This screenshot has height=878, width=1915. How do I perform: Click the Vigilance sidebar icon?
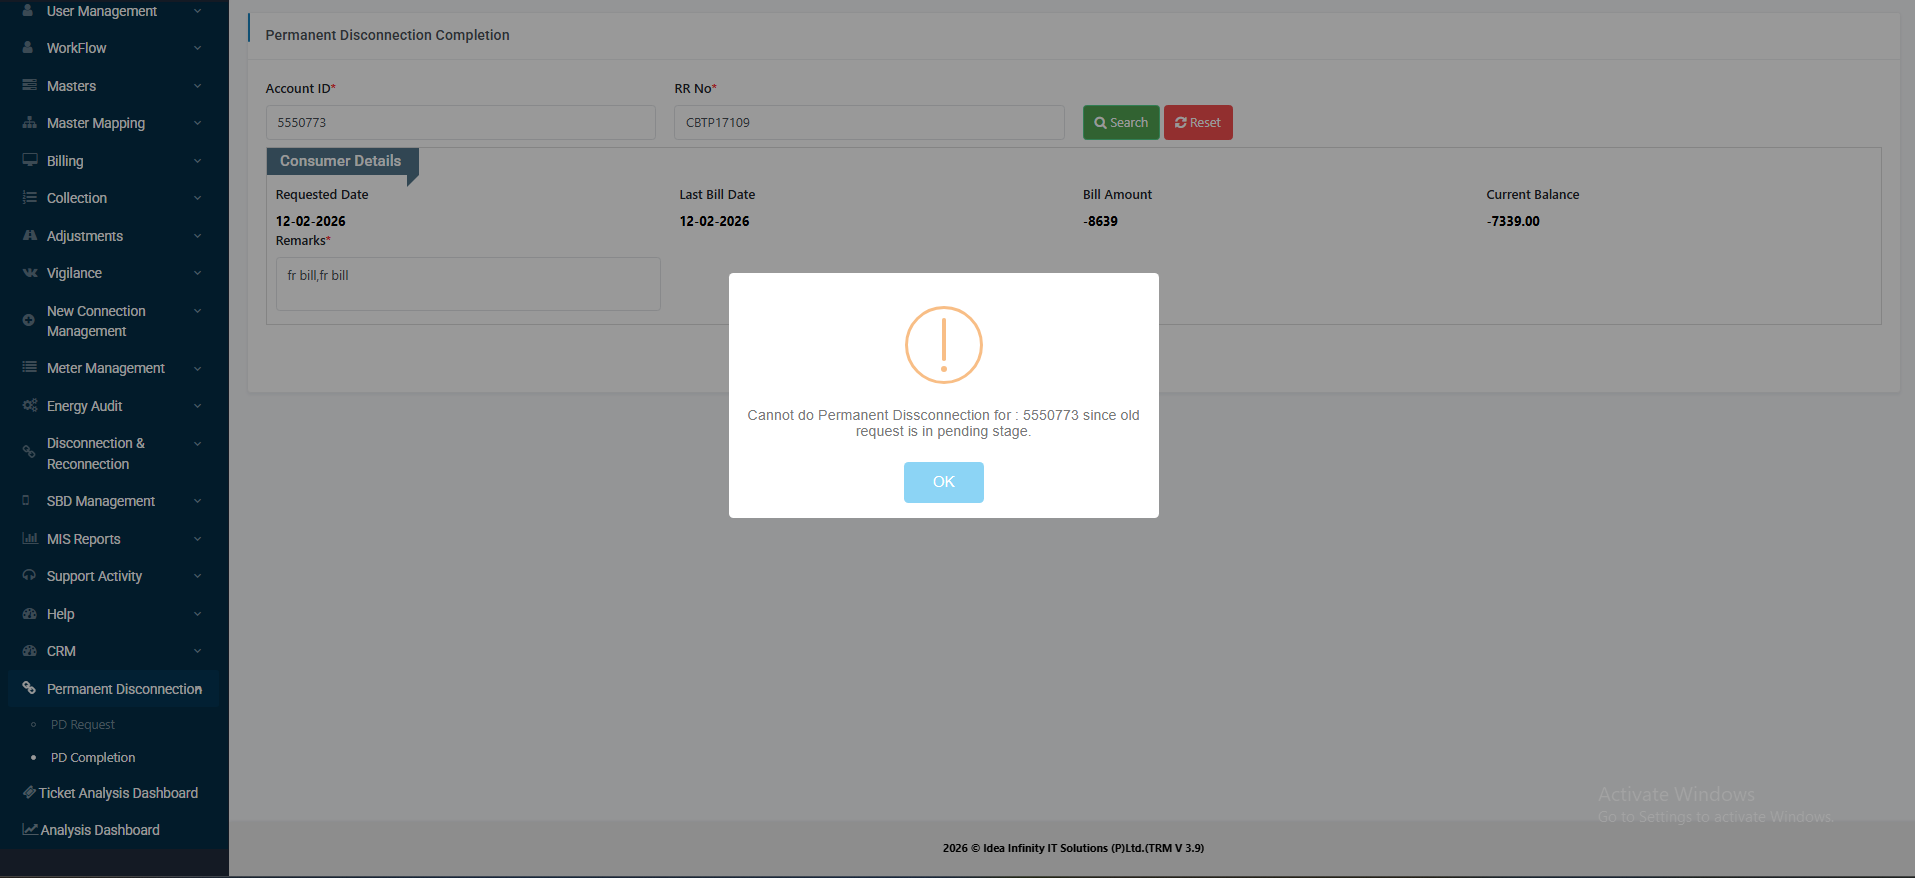click(x=29, y=272)
